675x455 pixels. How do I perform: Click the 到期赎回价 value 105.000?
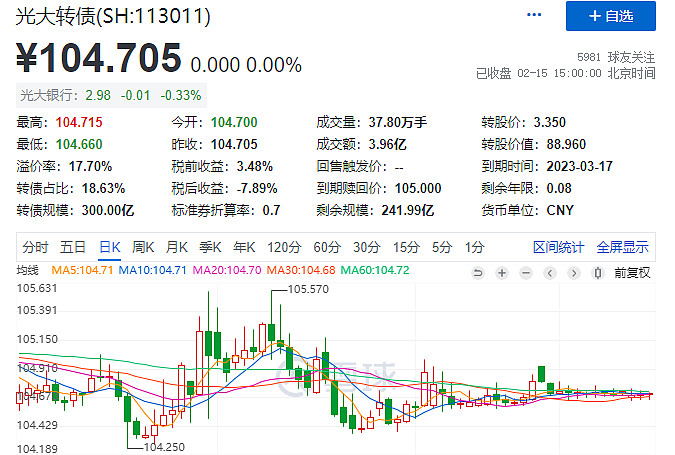coord(418,188)
